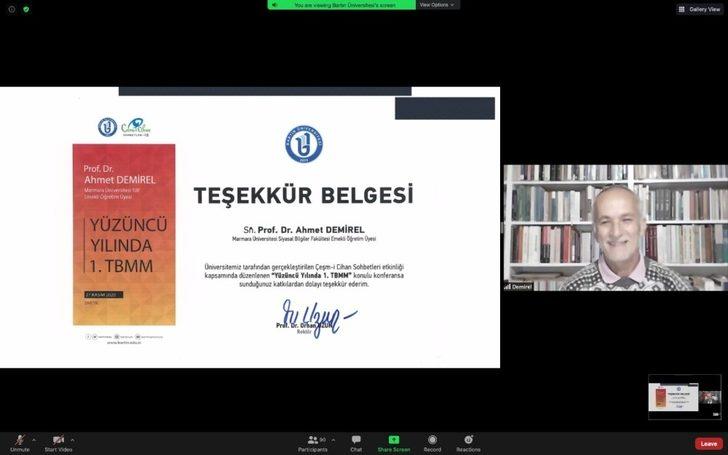Click the Sn. Prof. Dr. Ahmet DEMİREL name

304,230
